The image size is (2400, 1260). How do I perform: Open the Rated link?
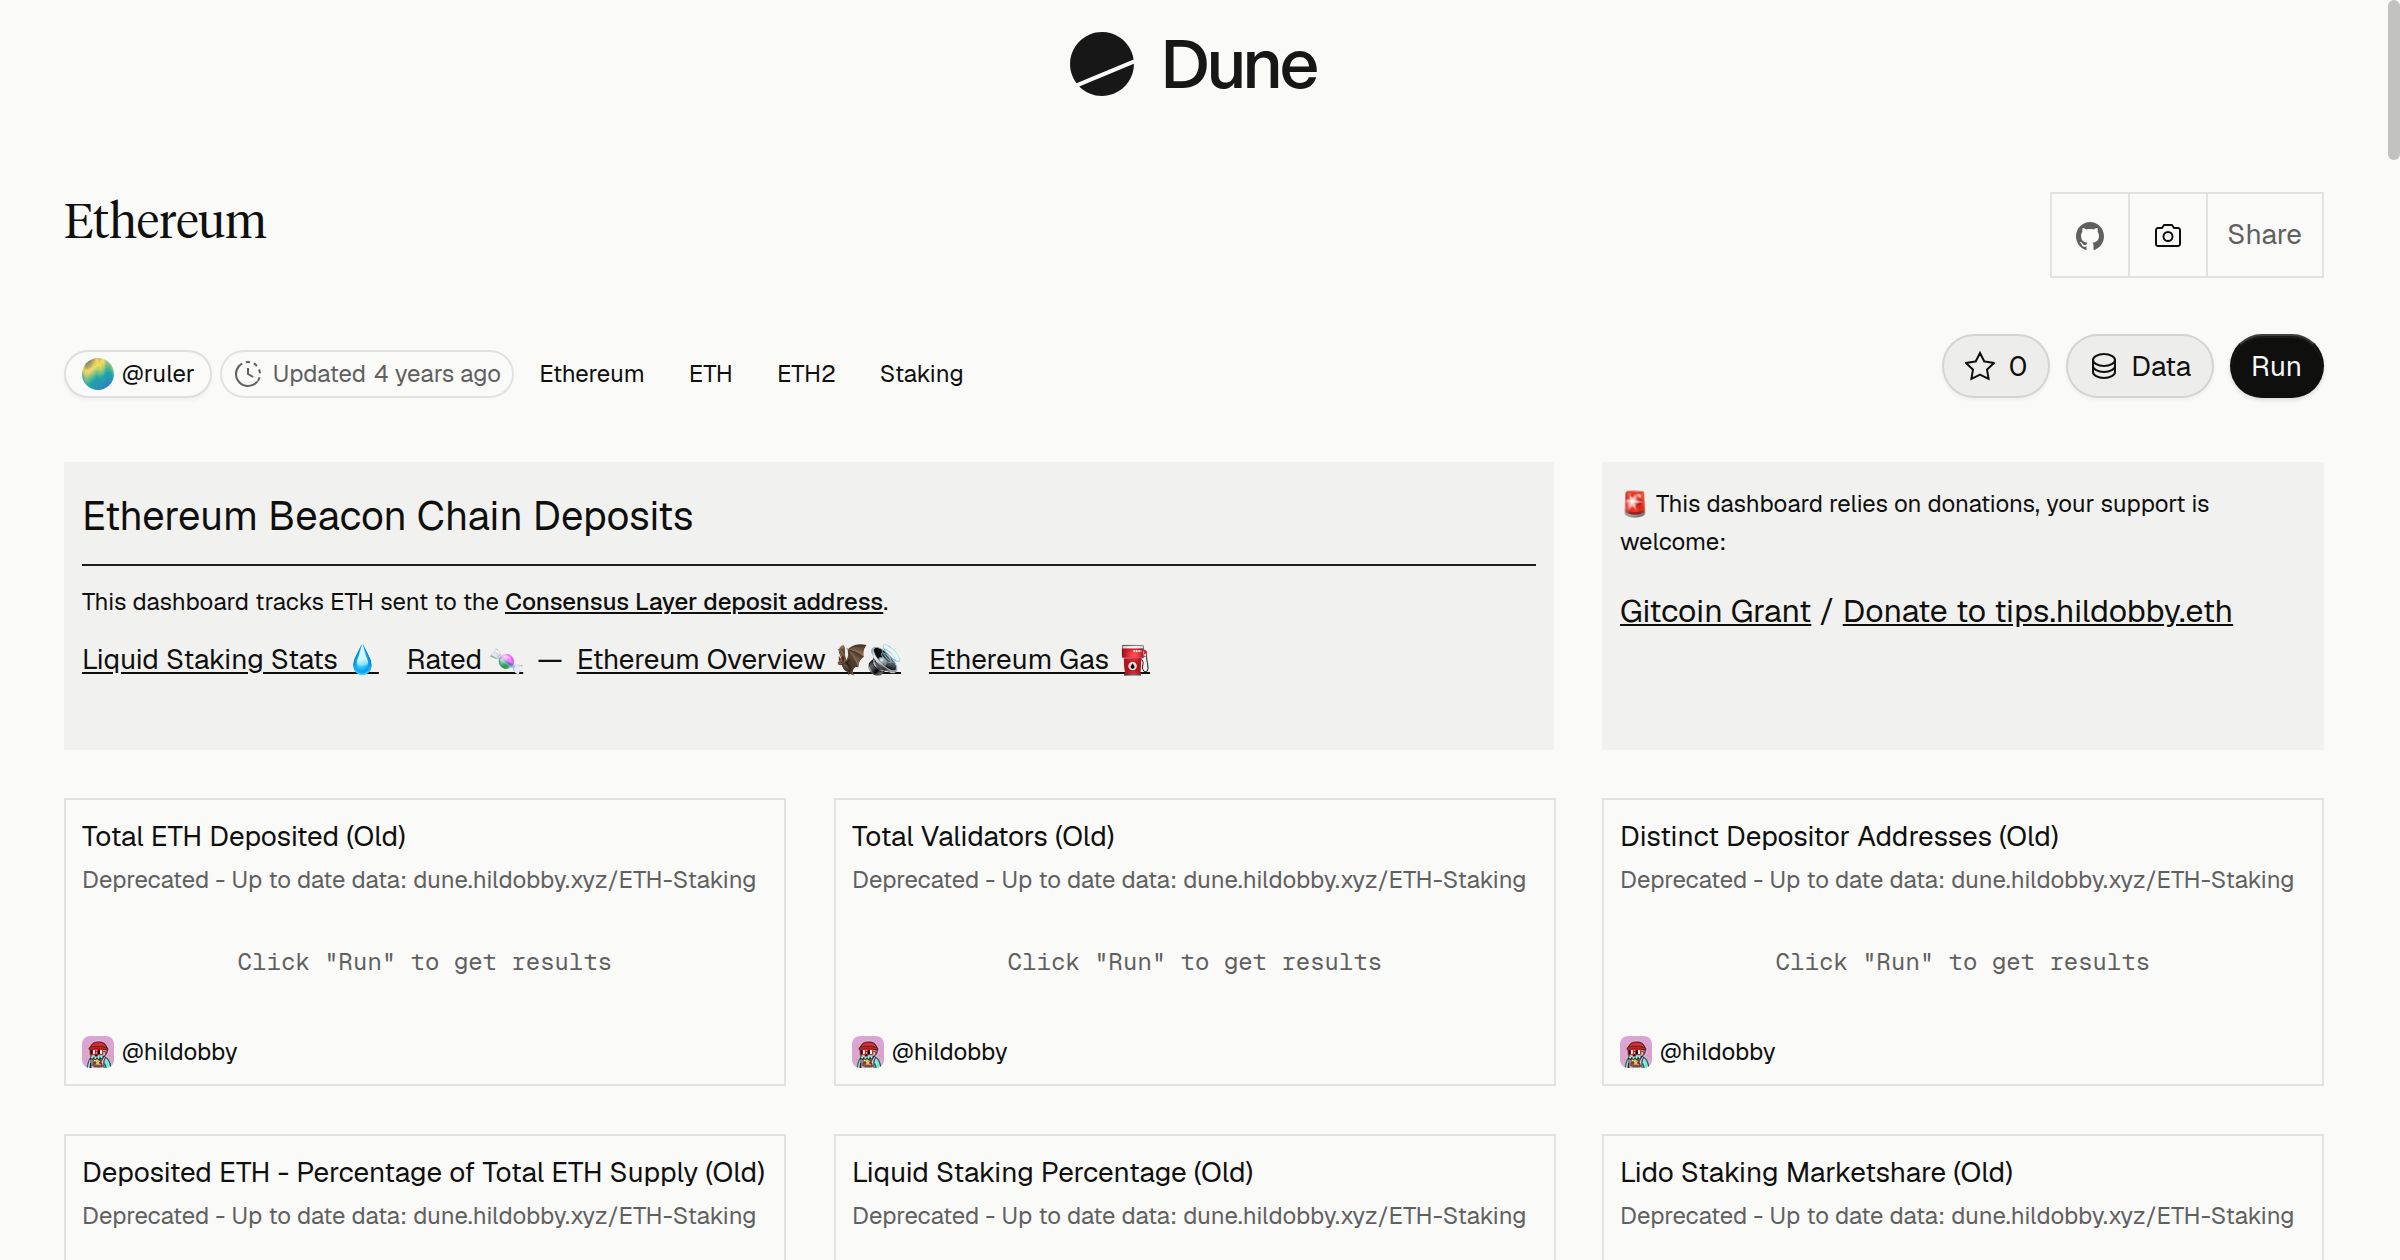(x=464, y=660)
